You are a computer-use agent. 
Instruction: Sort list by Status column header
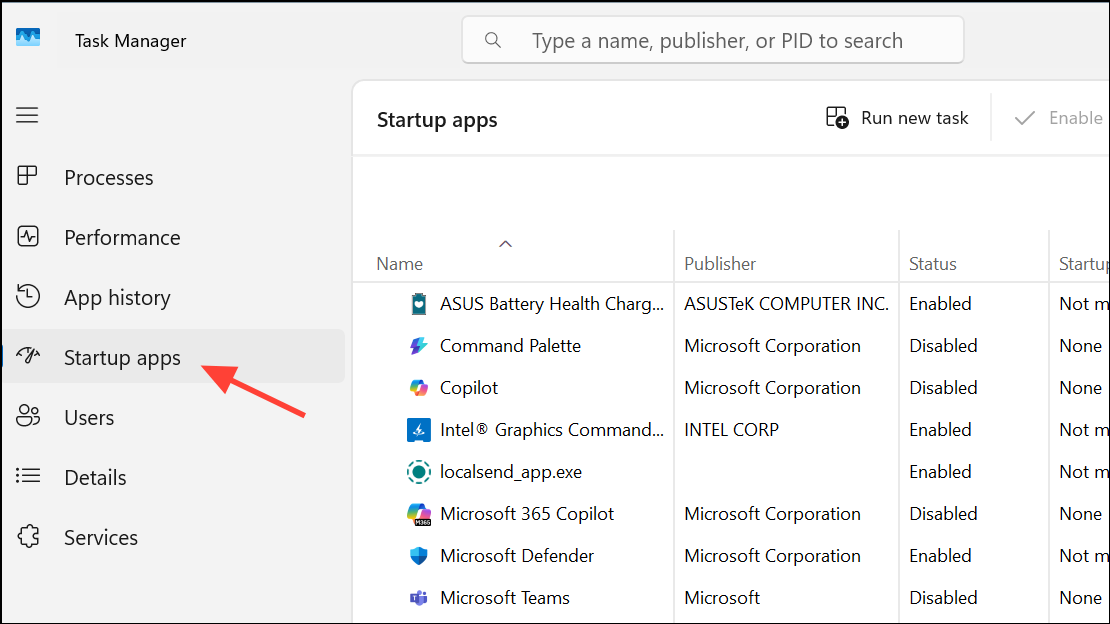pyautogui.click(x=932, y=264)
